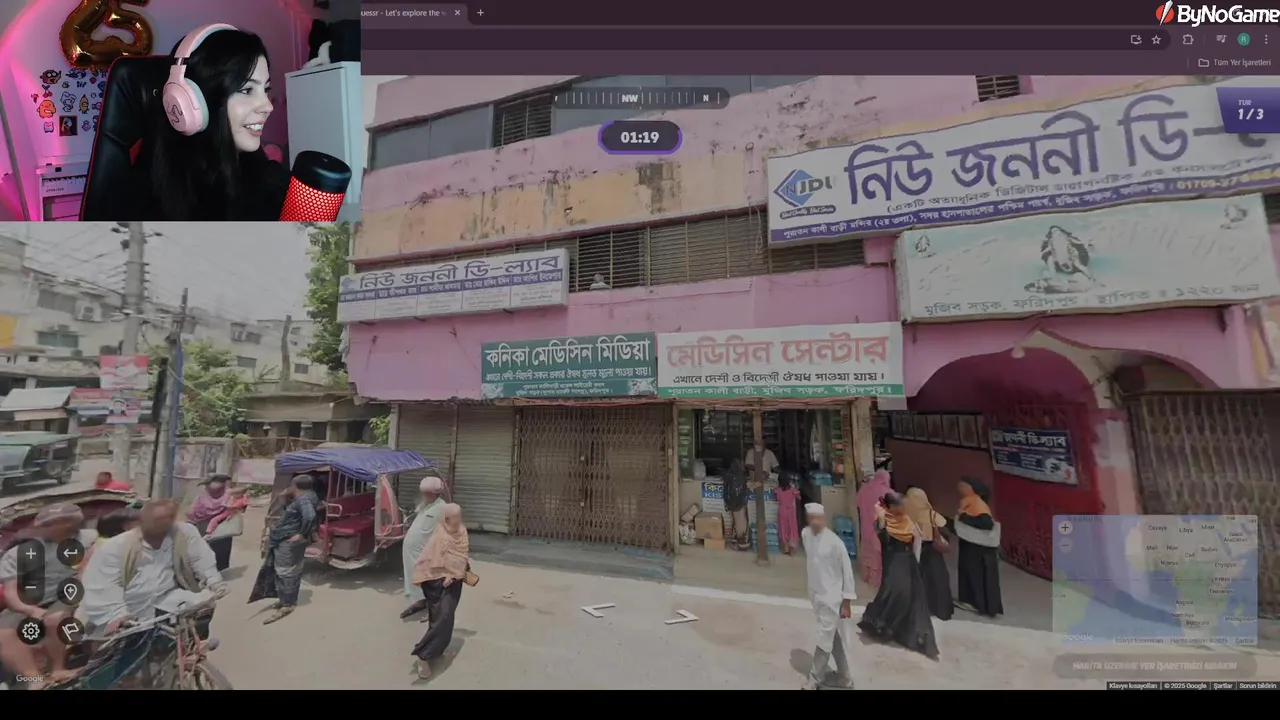
Task: Return to start with flag icon
Action: pyautogui.click(x=70, y=631)
